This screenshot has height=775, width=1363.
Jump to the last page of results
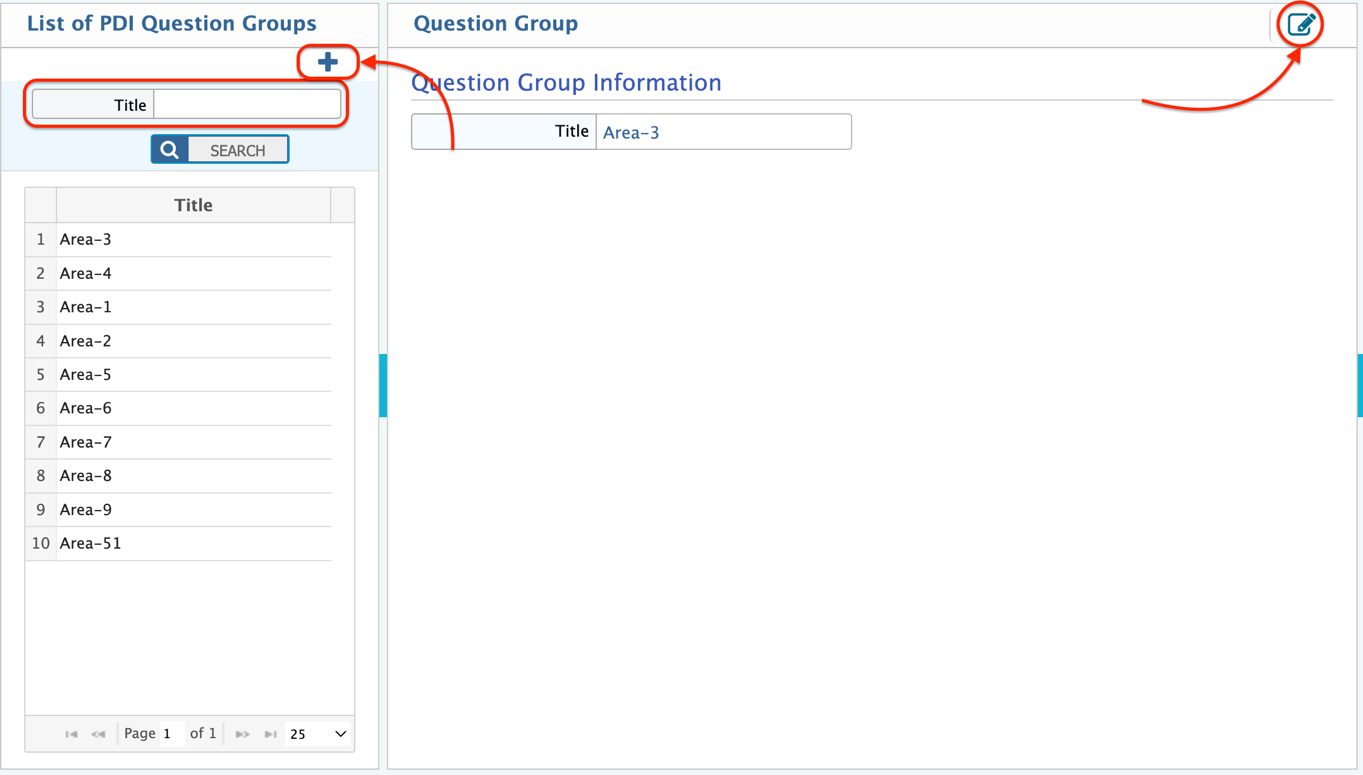(x=270, y=734)
